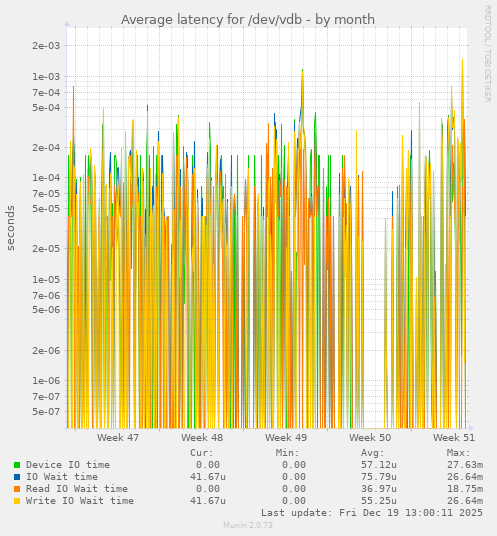Click the '1e-03' y-axis tick
The height and width of the screenshot is (536, 497).
click(x=46, y=77)
